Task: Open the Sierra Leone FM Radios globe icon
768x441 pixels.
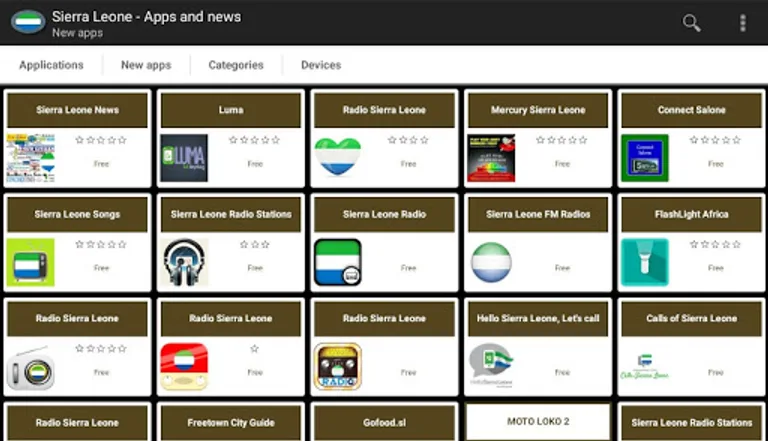Action: pyautogui.click(x=491, y=262)
